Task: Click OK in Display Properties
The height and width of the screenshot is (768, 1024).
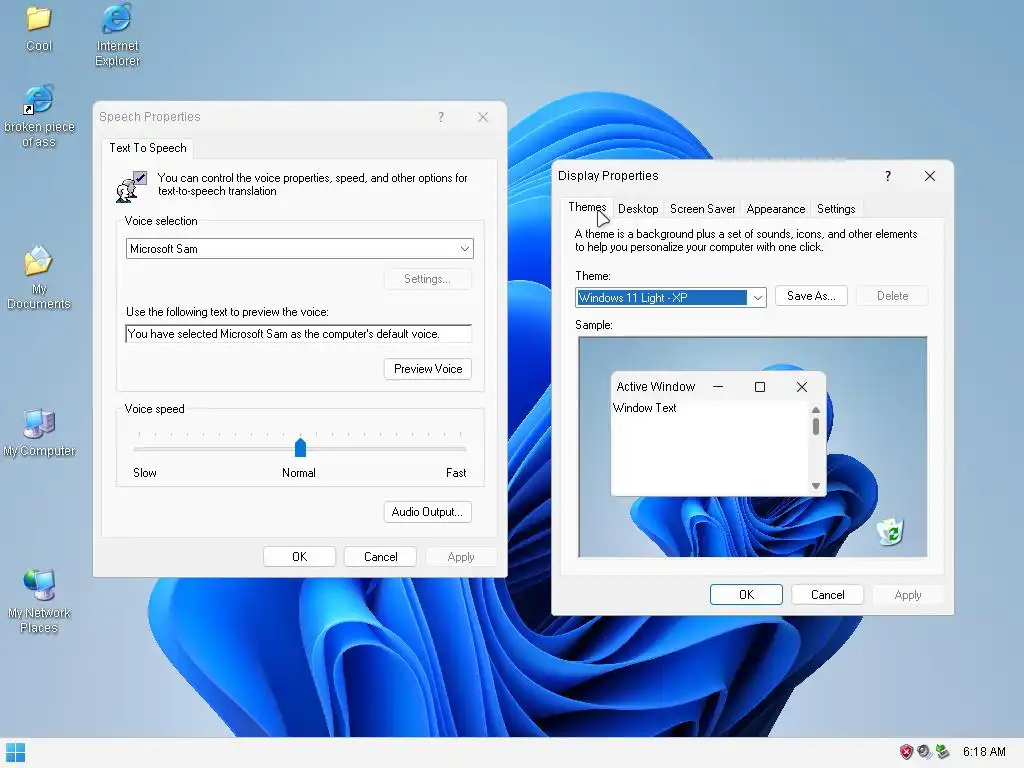Action: (746, 595)
